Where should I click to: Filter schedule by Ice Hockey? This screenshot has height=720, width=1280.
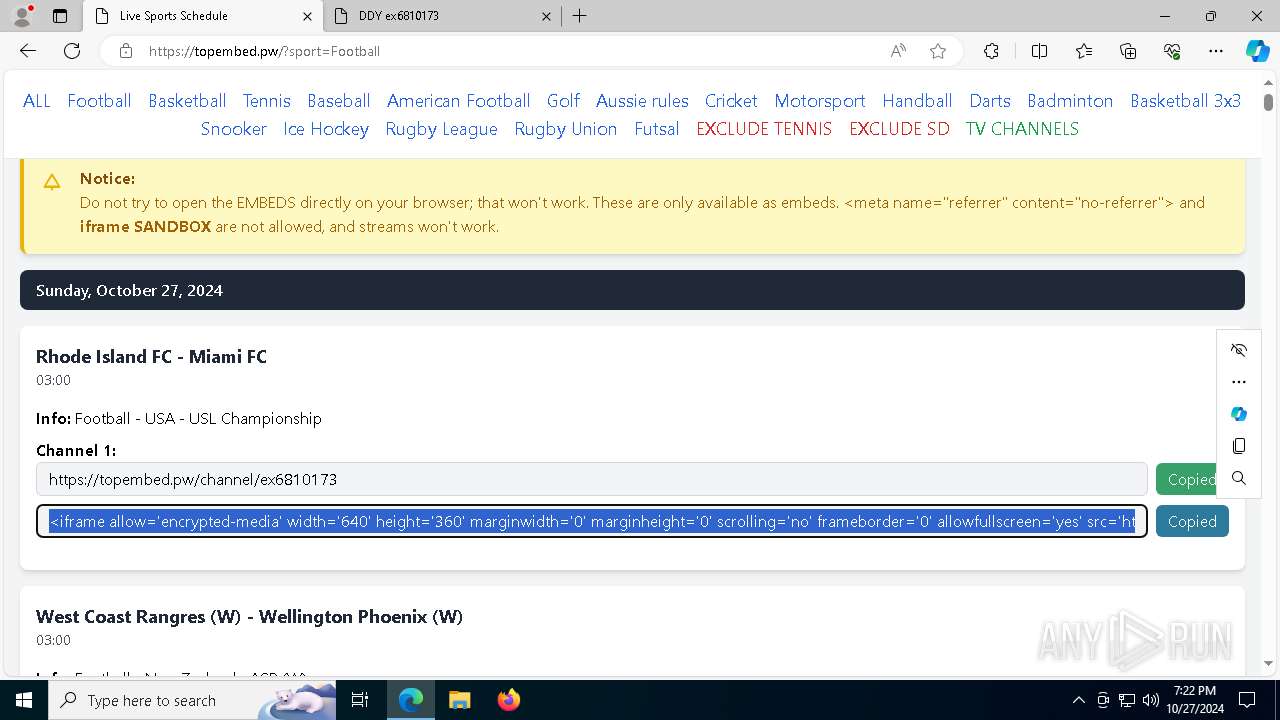(326, 129)
